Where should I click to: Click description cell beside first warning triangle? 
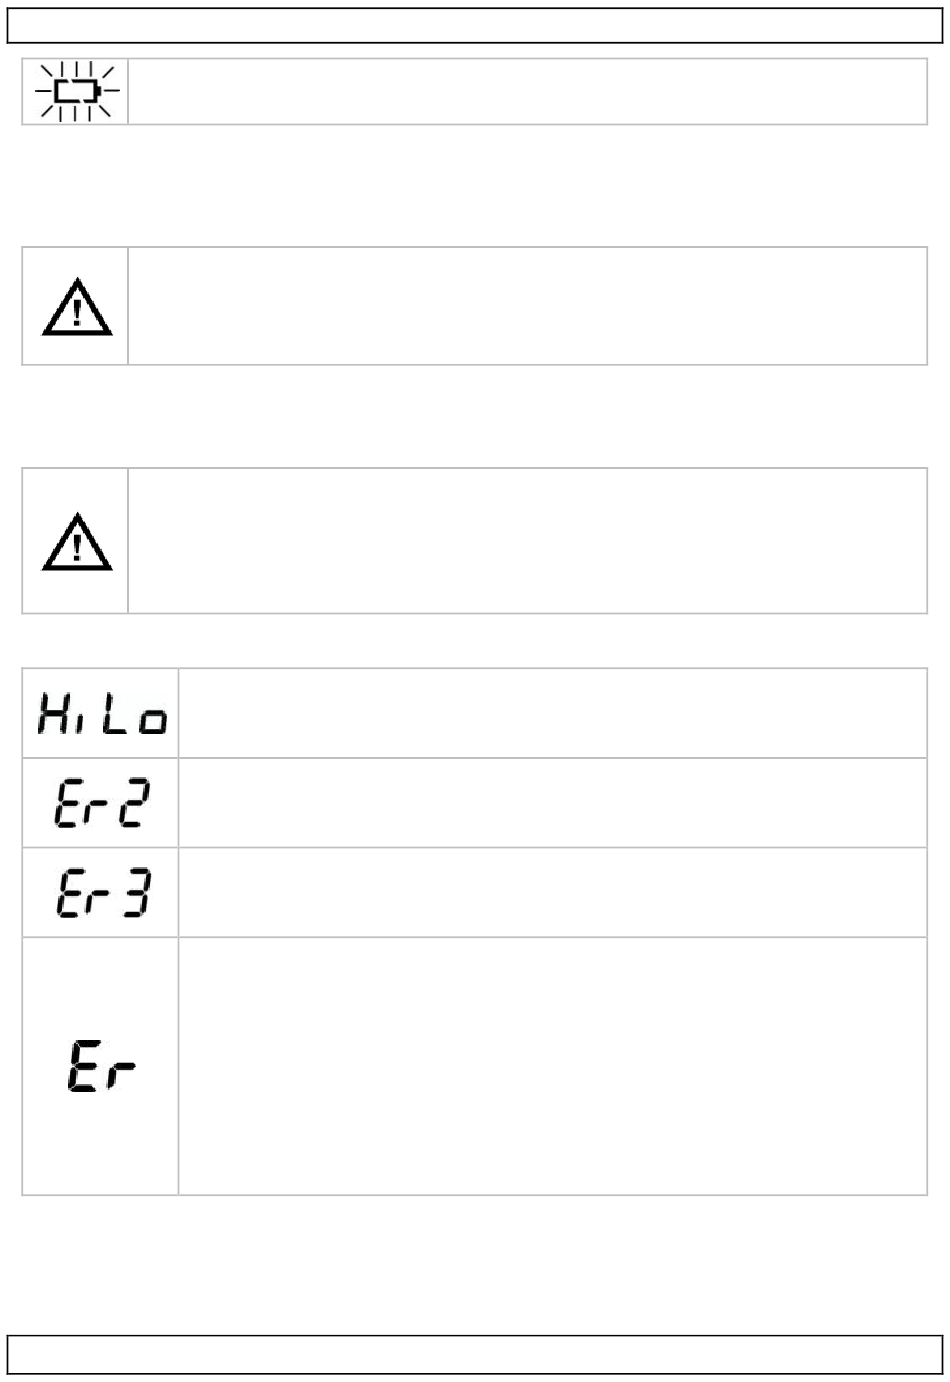click(x=528, y=306)
